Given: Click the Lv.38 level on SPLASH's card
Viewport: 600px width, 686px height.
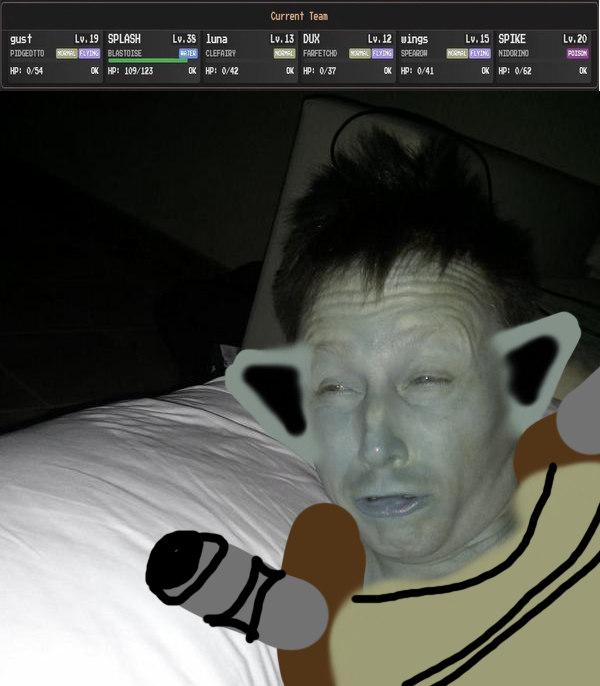Looking at the screenshot, I should point(184,39).
